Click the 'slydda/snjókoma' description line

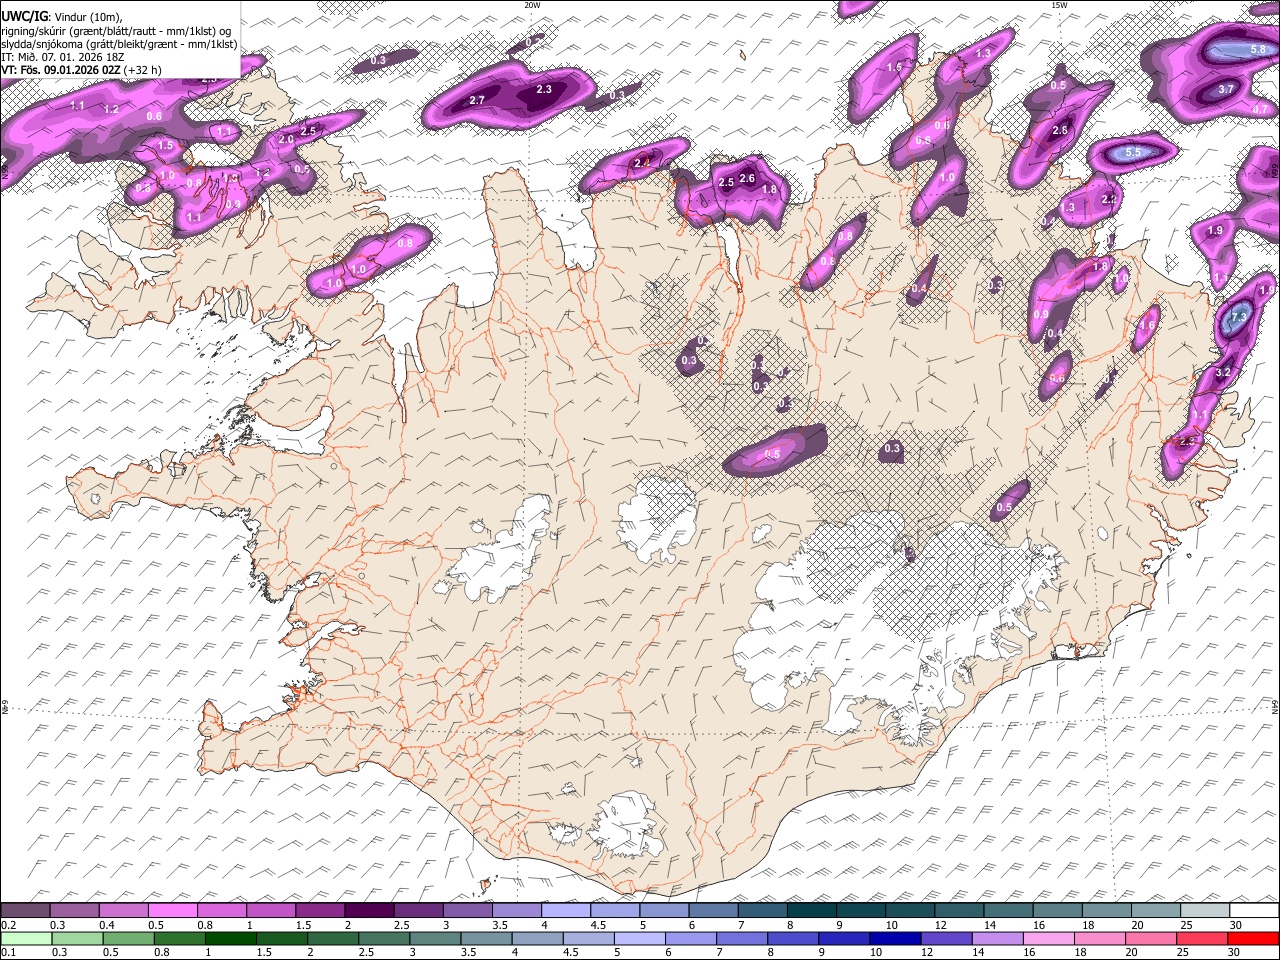[120, 44]
